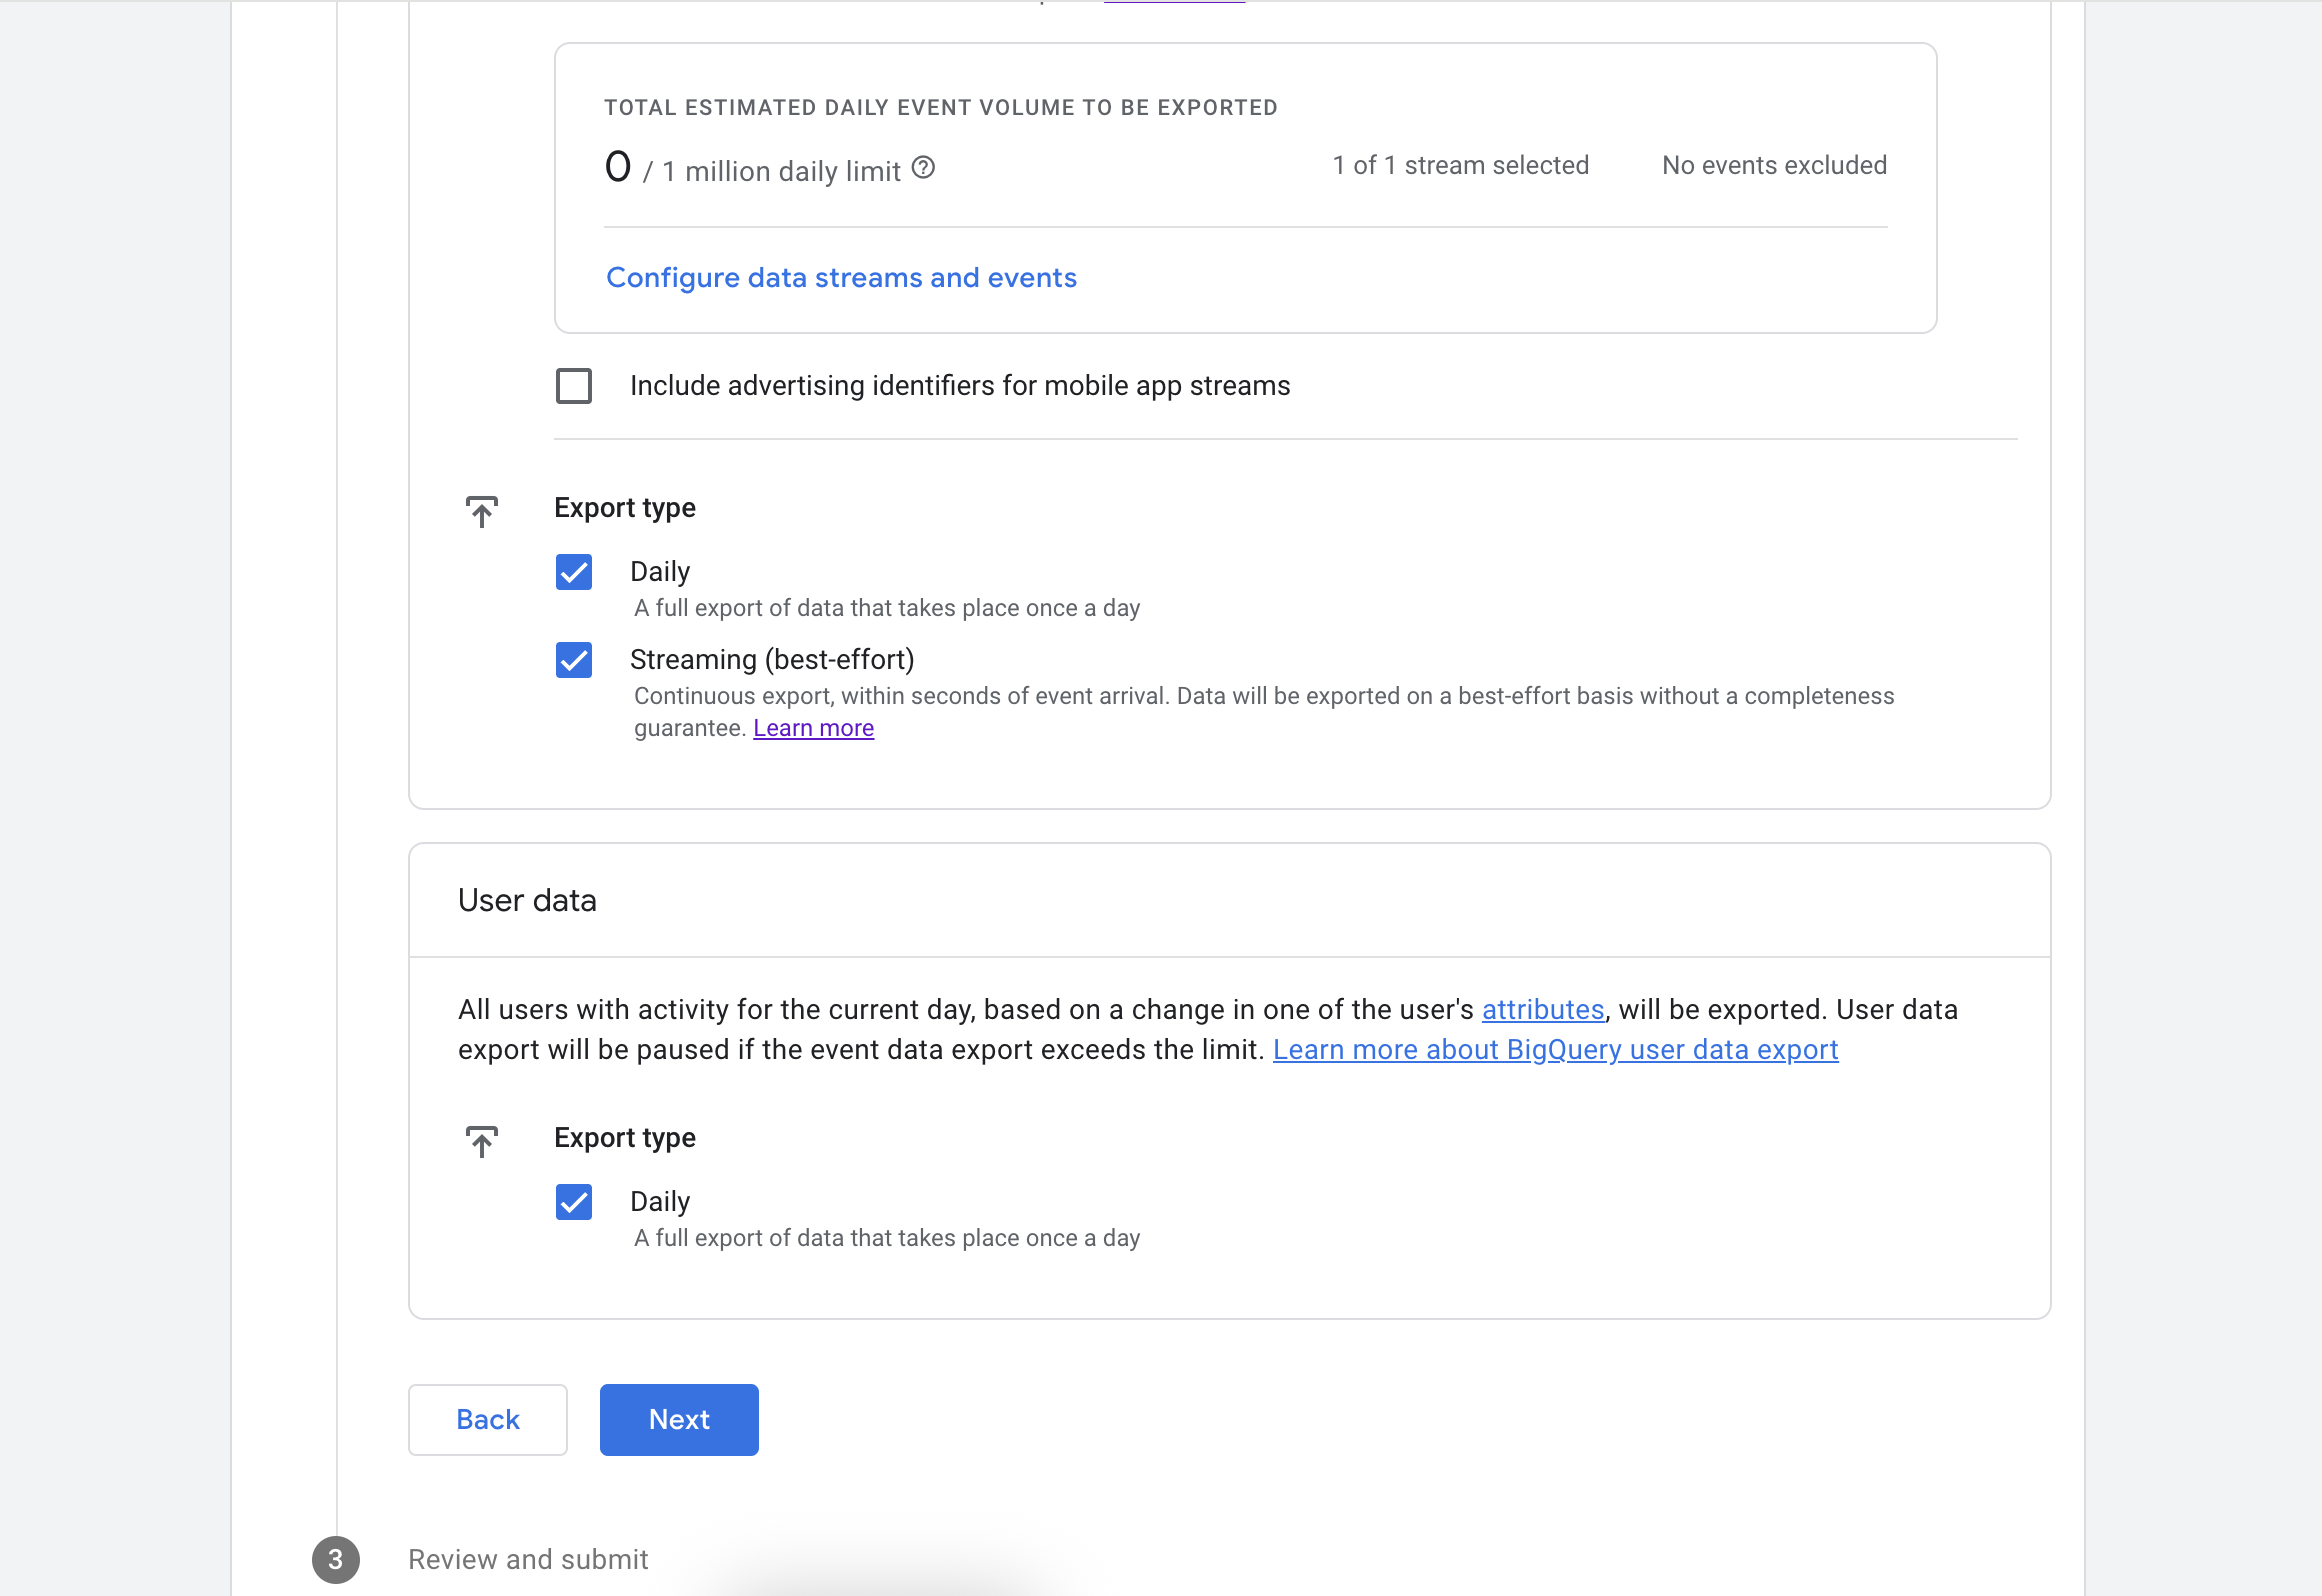
Task: Click the User data section header
Action: pyautogui.click(x=527, y=900)
